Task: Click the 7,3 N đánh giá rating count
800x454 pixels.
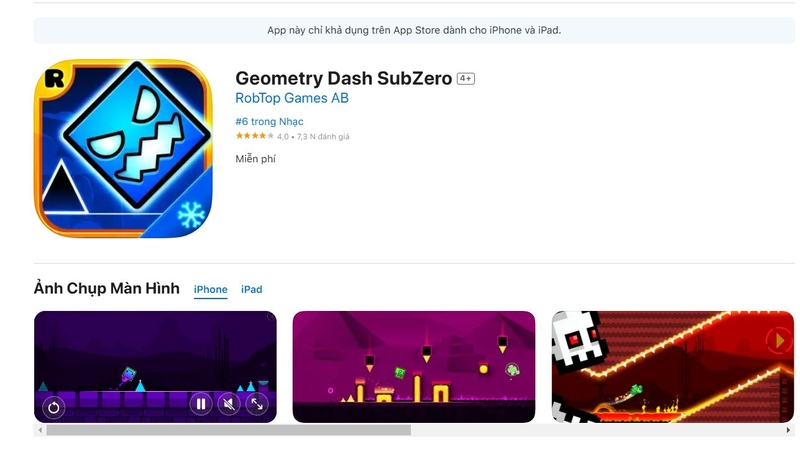Action: (323, 137)
